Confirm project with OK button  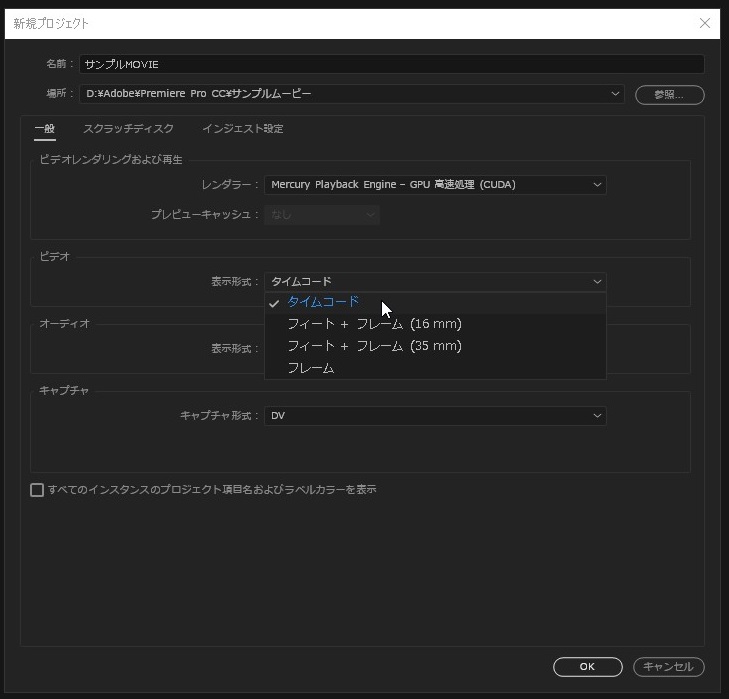point(587,666)
